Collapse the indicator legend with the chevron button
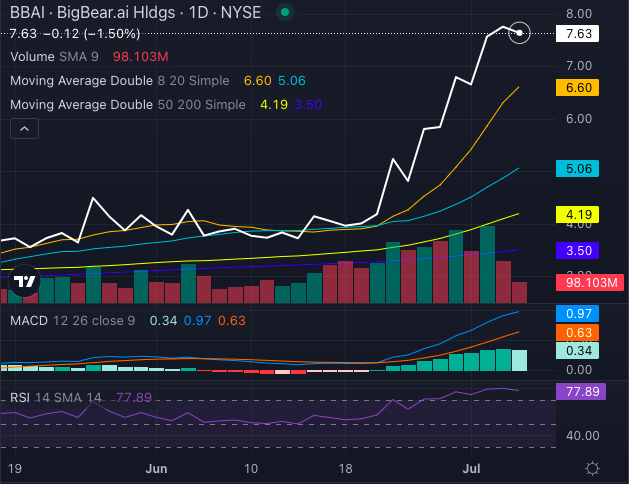 click(x=24, y=129)
